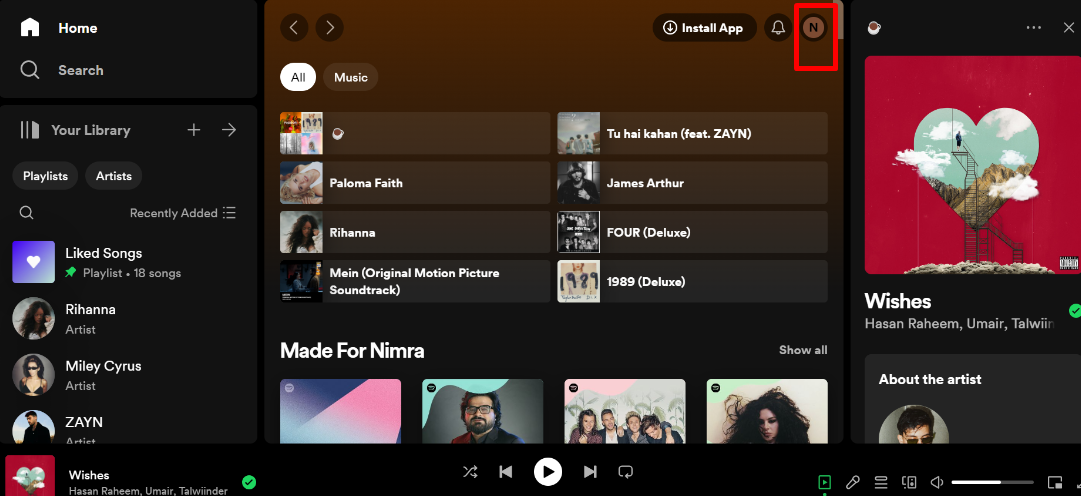Viewport: 1081px width, 496px height.
Task: Open the 1989 (Deluxe) album card
Action: [x=692, y=281]
